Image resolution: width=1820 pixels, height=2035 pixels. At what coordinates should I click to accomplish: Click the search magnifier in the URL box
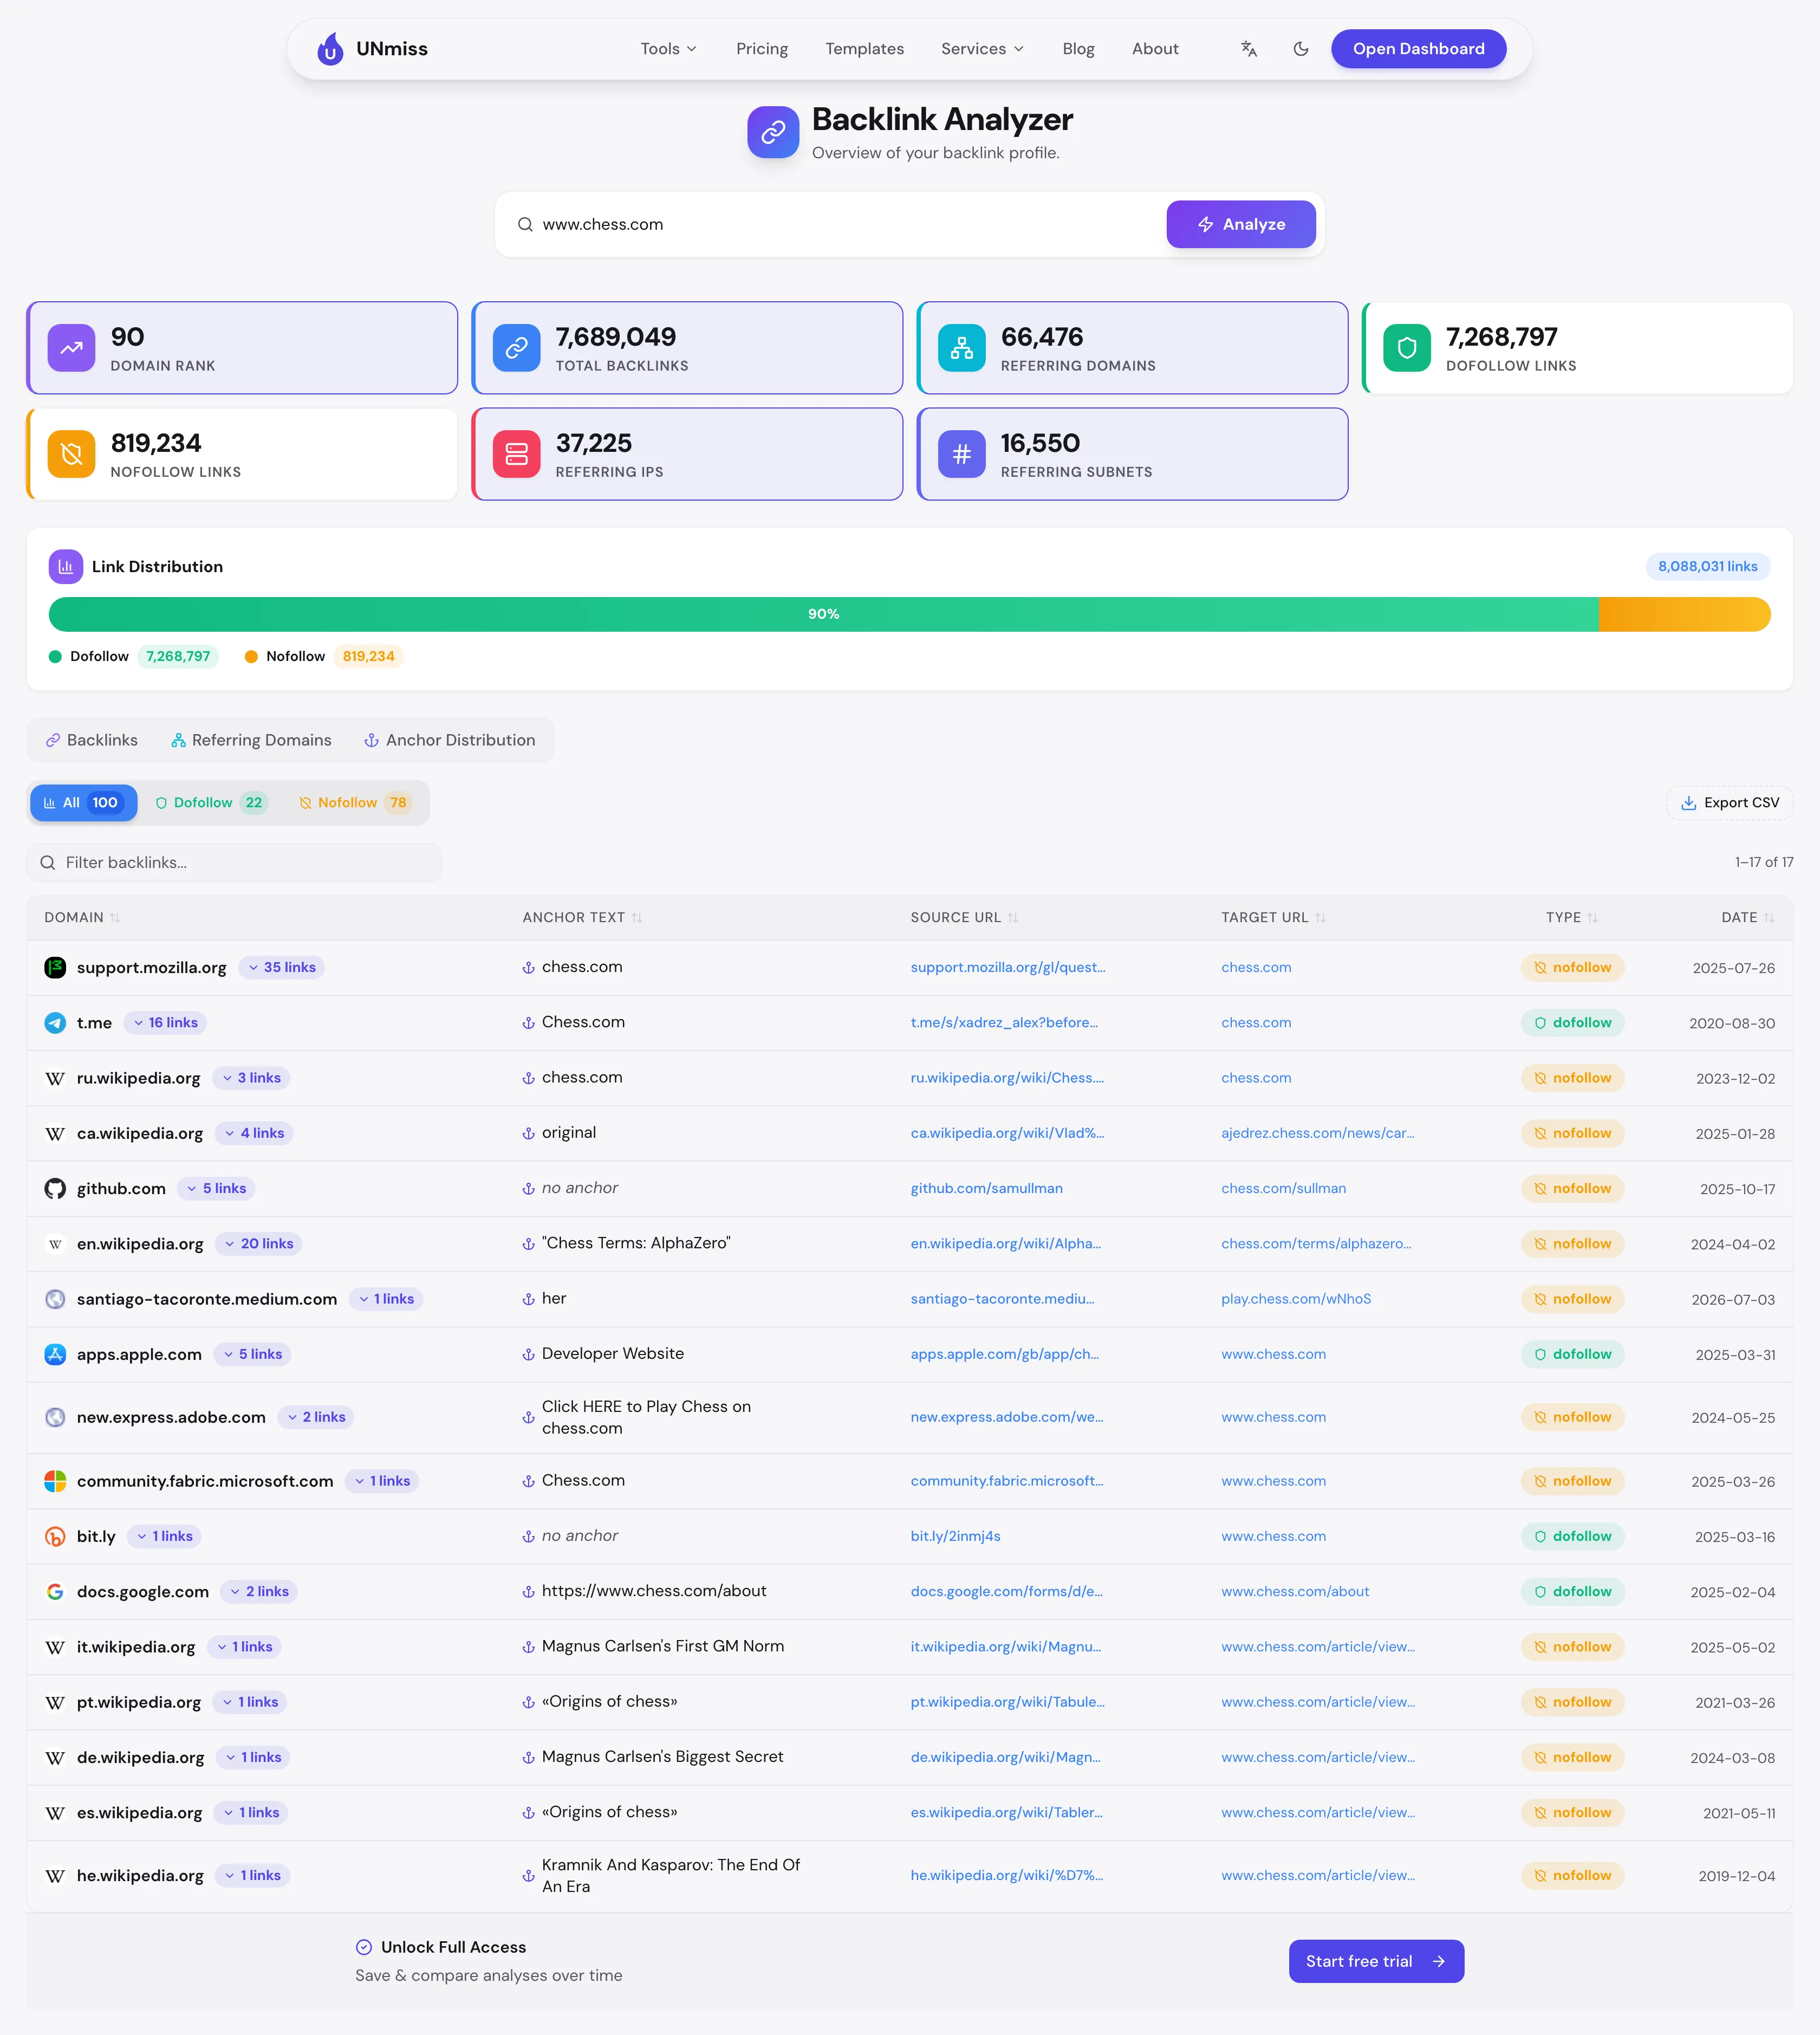coord(525,224)
